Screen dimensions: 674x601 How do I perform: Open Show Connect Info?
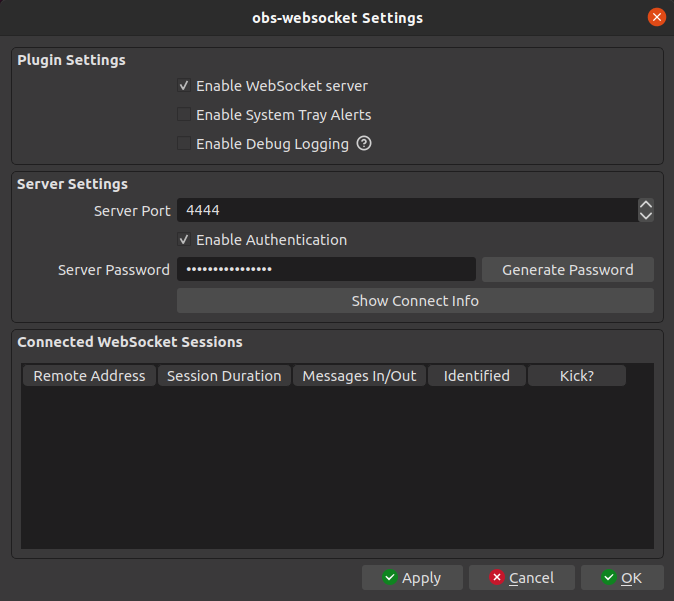tap(415, 300)
